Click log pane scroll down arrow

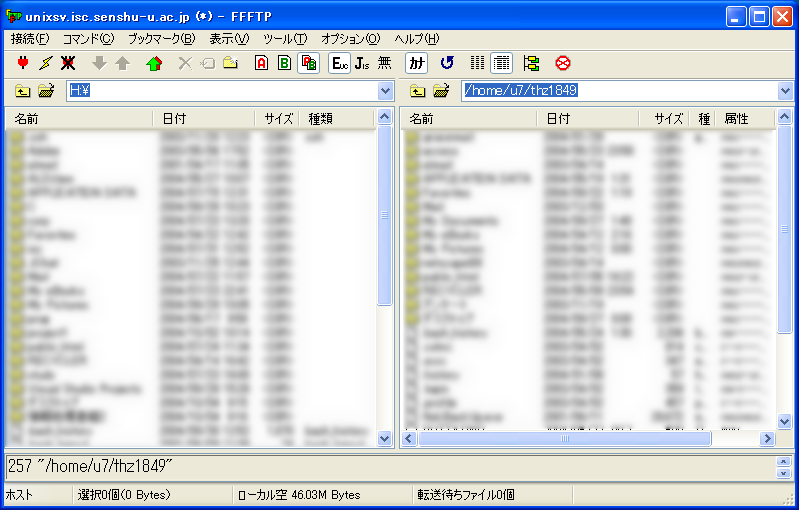[x=784, y=473]
